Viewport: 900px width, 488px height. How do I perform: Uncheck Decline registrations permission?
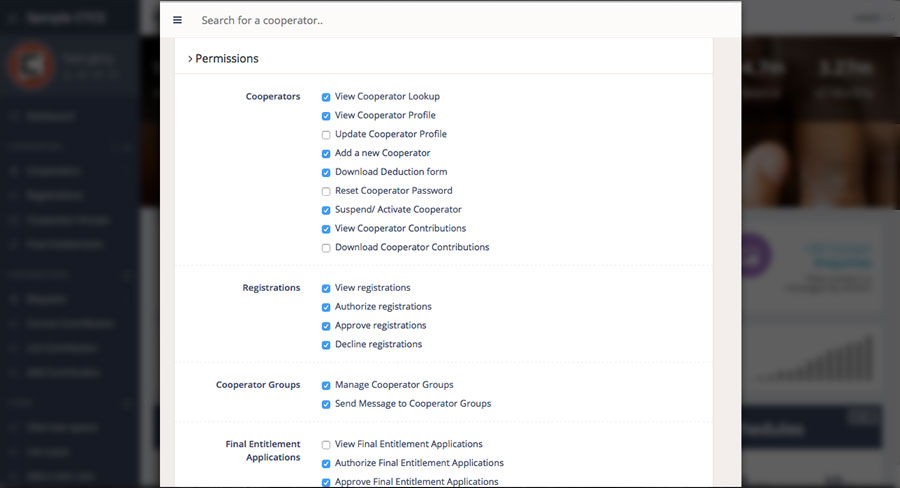[326, 345]
